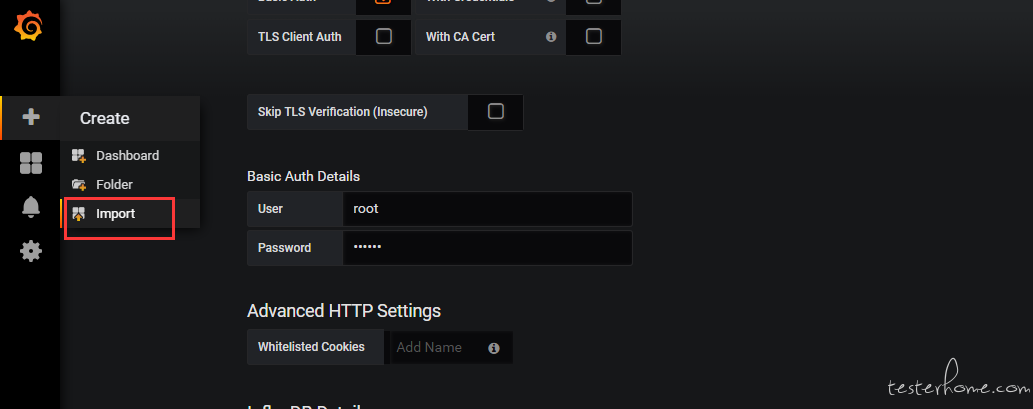
Task: Click info icon in Whitelisted Cookies field
Action: pyautogui.click(x=494, y=348)
